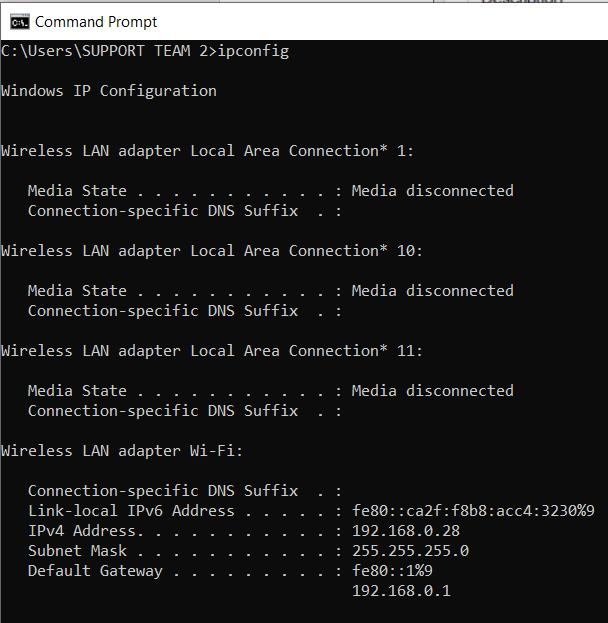Click the IPv4 address value 192.168.0.28
This screenshot has height=623, width=608.
point(405,530)
